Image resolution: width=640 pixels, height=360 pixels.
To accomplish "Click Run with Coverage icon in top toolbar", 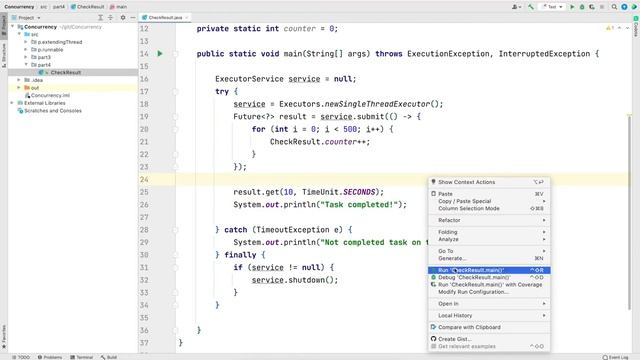I will point(592,7).
